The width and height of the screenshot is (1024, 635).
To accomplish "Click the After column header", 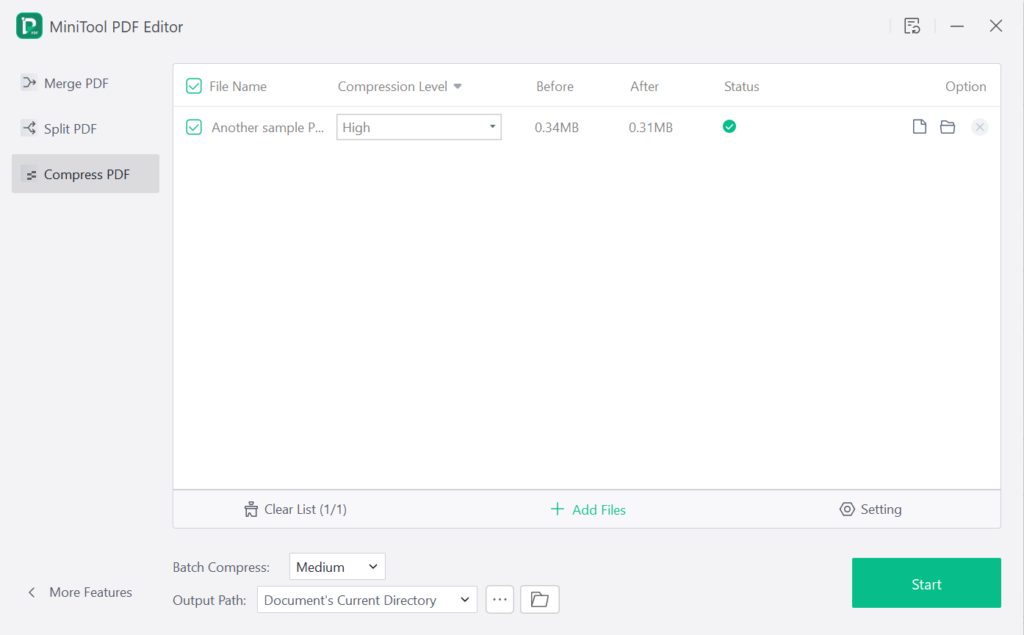I will 645,86.
